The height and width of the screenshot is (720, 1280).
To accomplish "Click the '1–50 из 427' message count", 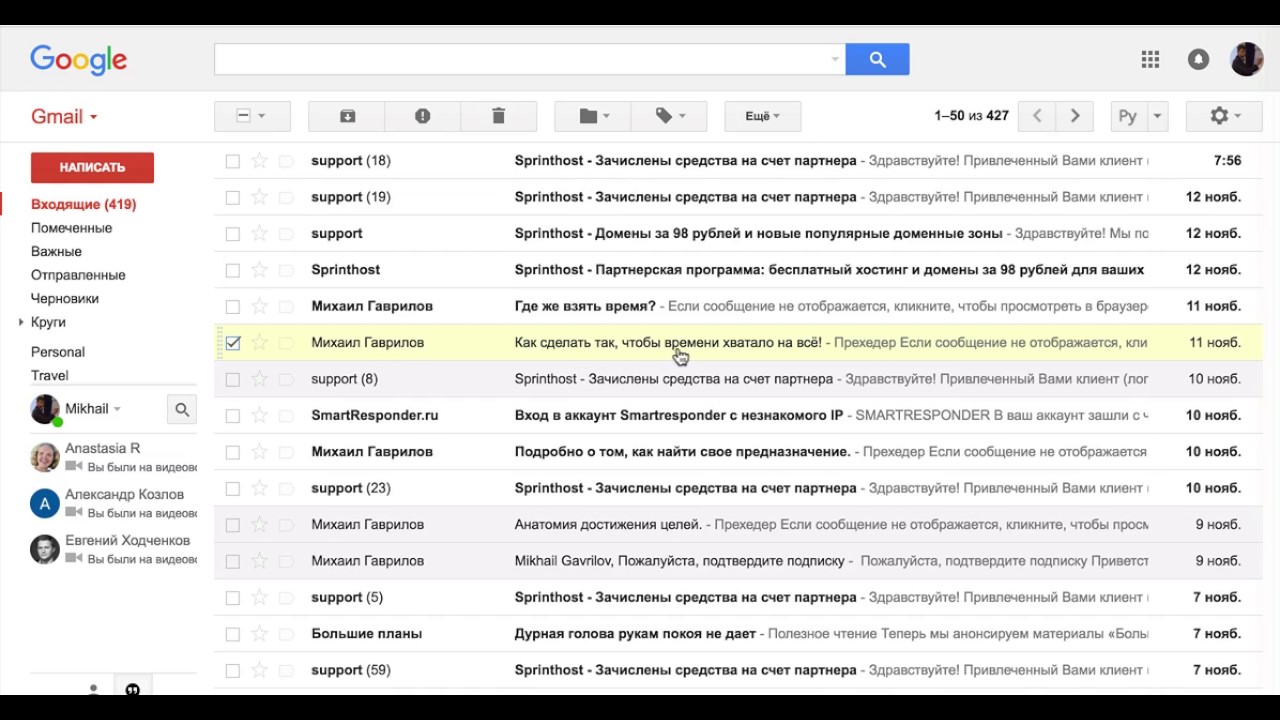I will [x=971, y=116].
